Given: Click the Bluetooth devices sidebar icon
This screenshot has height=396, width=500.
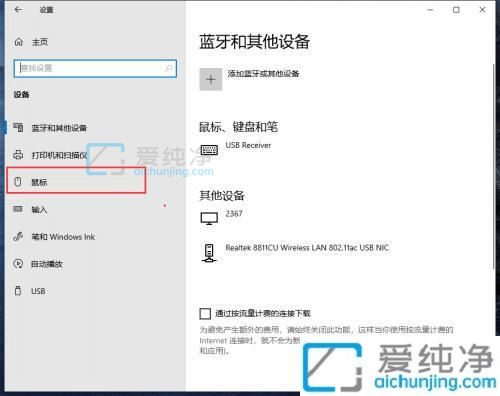Looking at the screenshot, I should coord(18,127).
